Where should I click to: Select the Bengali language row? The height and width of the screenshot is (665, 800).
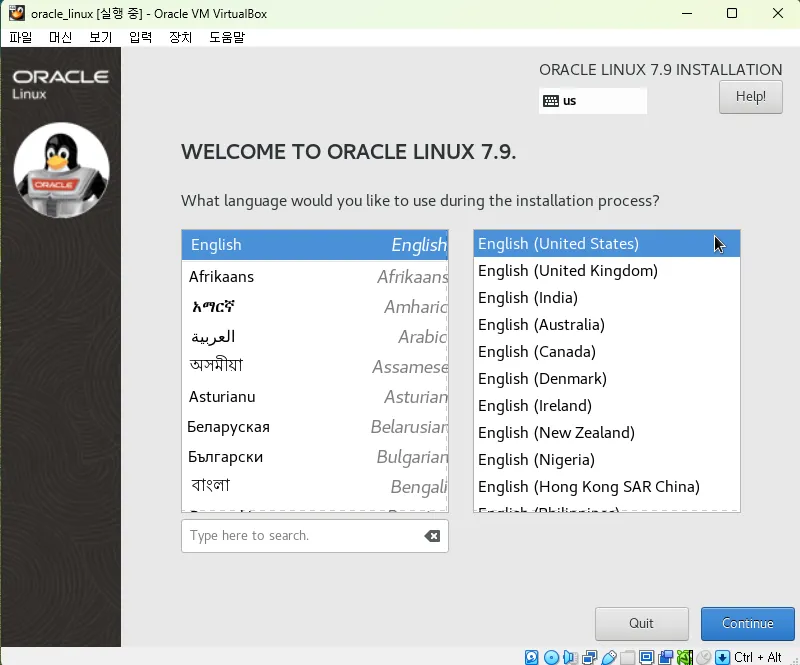coord(315,486)
